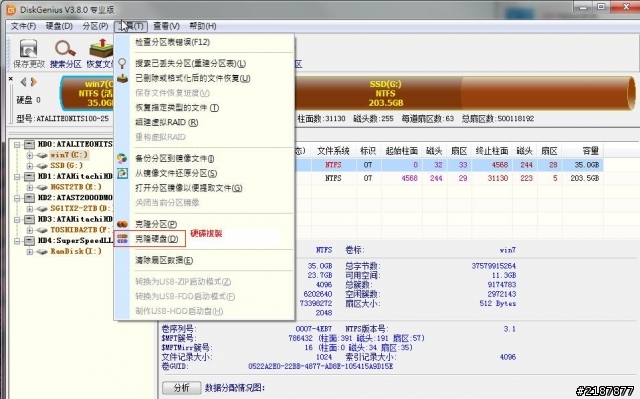Click the 起始柱面 column header
This screenshot has width=640, height=399.
402,151
